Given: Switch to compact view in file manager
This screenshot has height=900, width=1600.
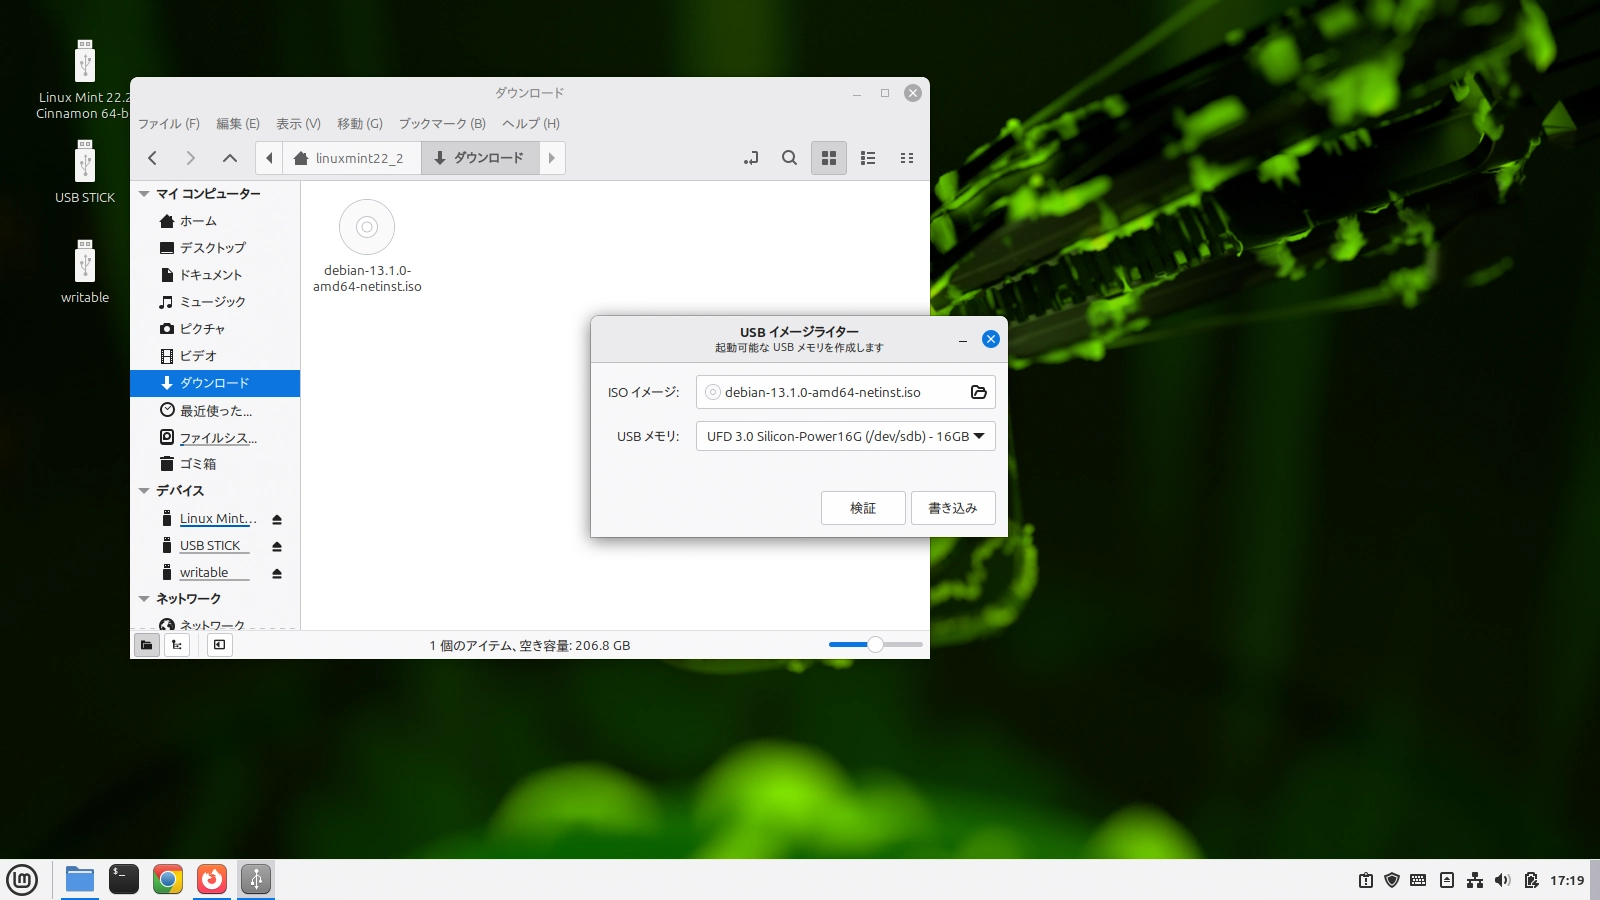Looking at the screenshot, I should pos(906,158).
